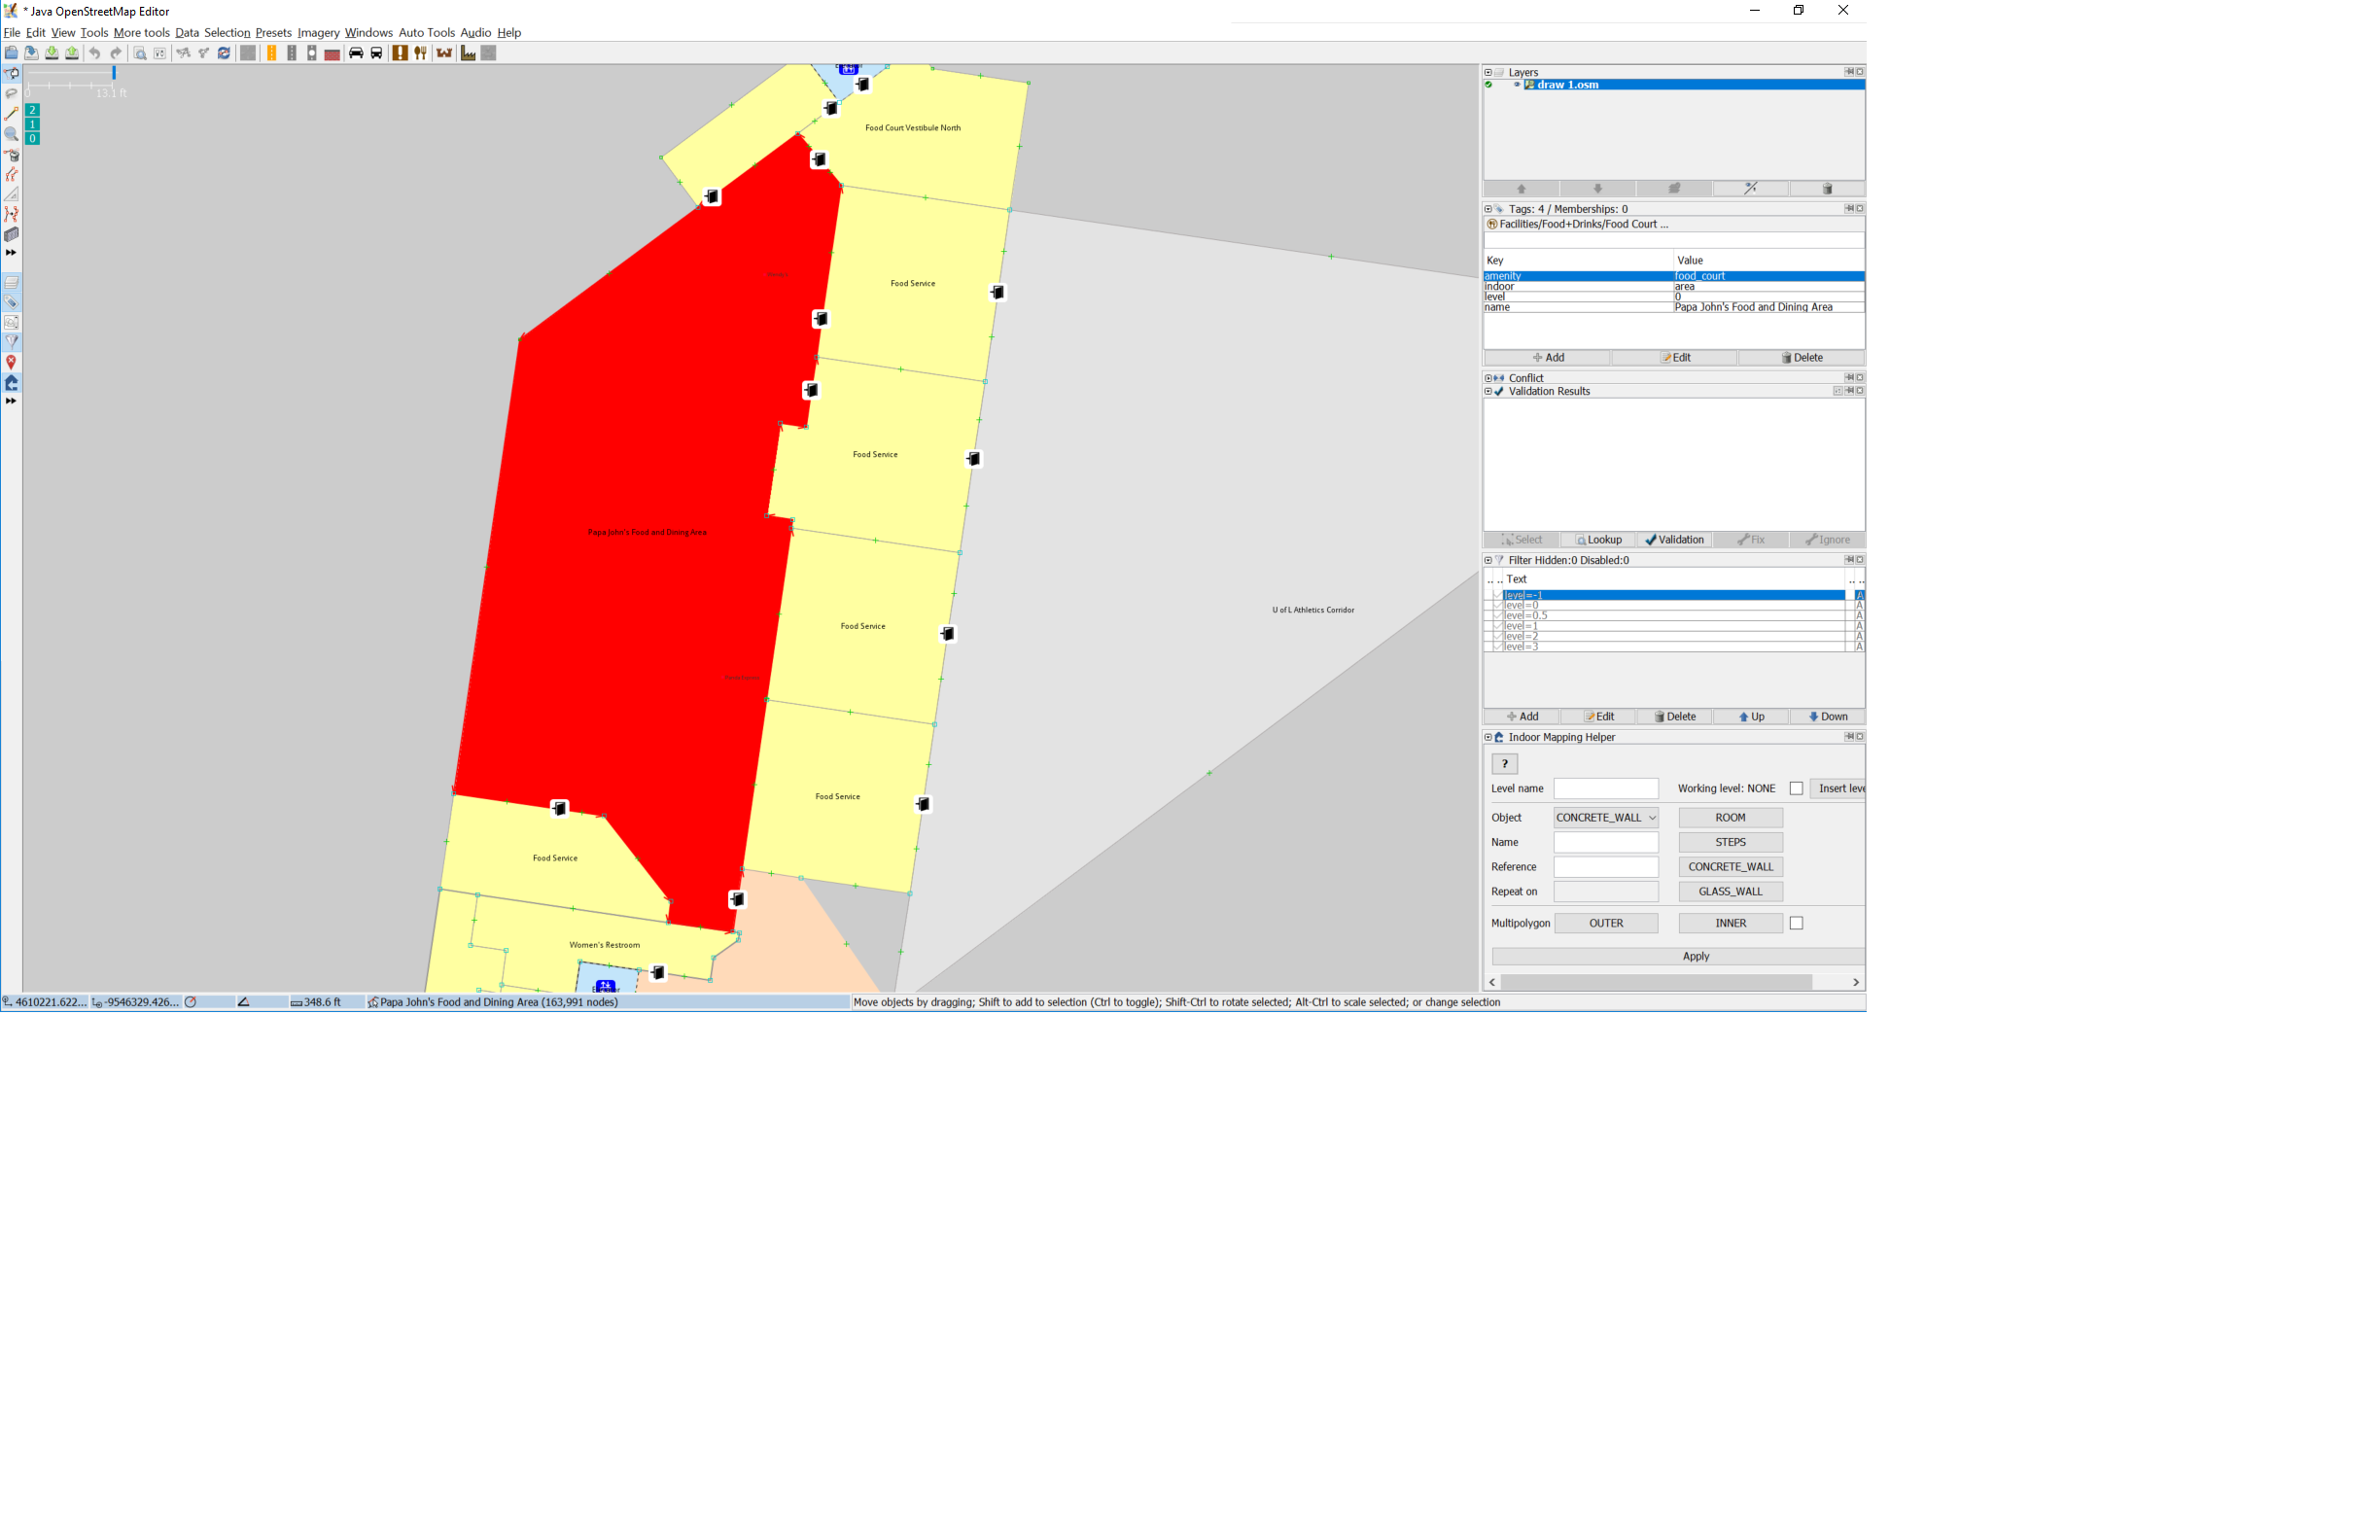Click the Download map data icon
This screenshot has width=2380, height=1540.
(x=51, y=53)
